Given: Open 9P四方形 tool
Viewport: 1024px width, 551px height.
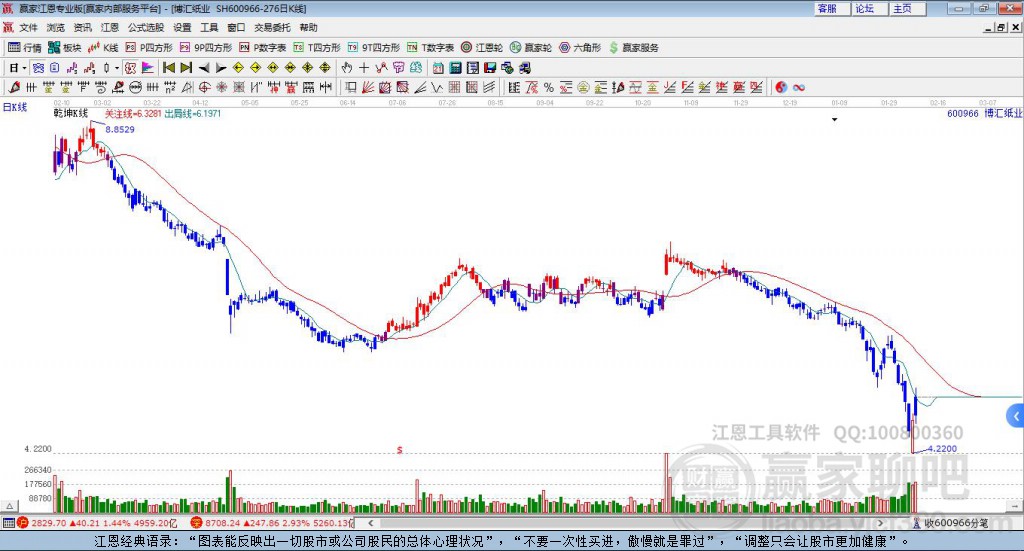Looking at the screenshot, I should click(206, 48).
